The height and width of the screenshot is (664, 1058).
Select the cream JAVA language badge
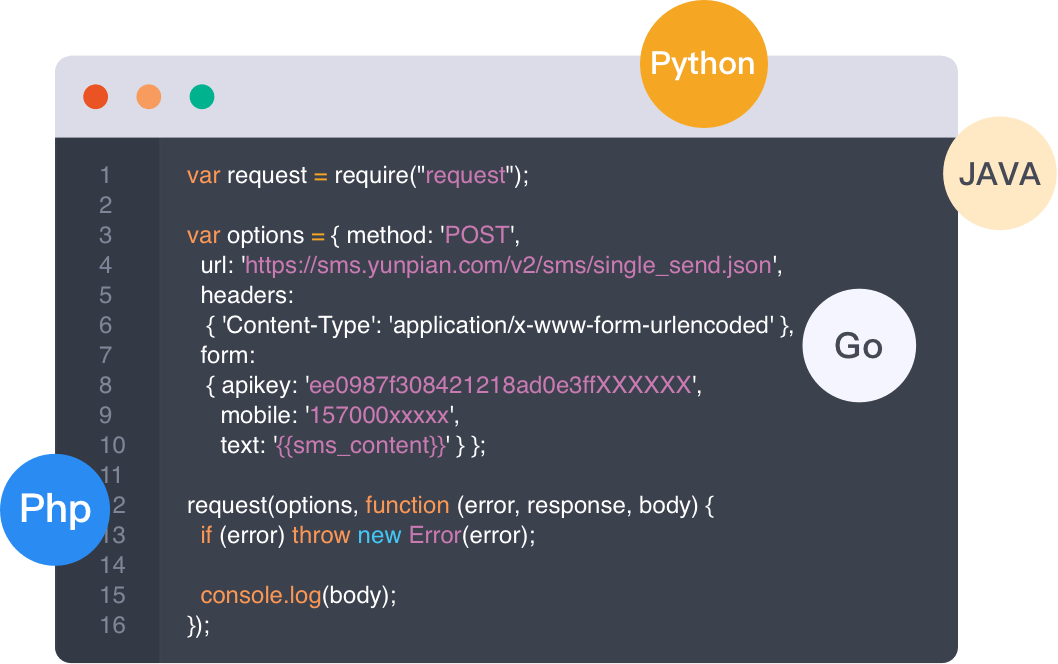[x=999, y=175]
